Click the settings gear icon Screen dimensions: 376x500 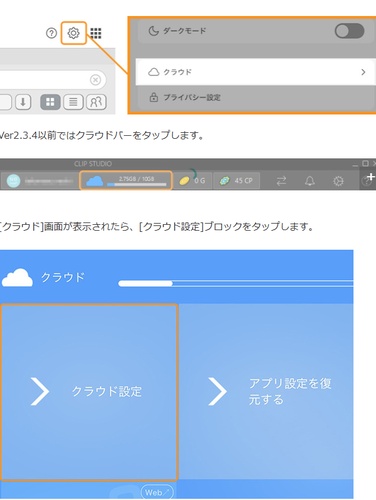73,33
